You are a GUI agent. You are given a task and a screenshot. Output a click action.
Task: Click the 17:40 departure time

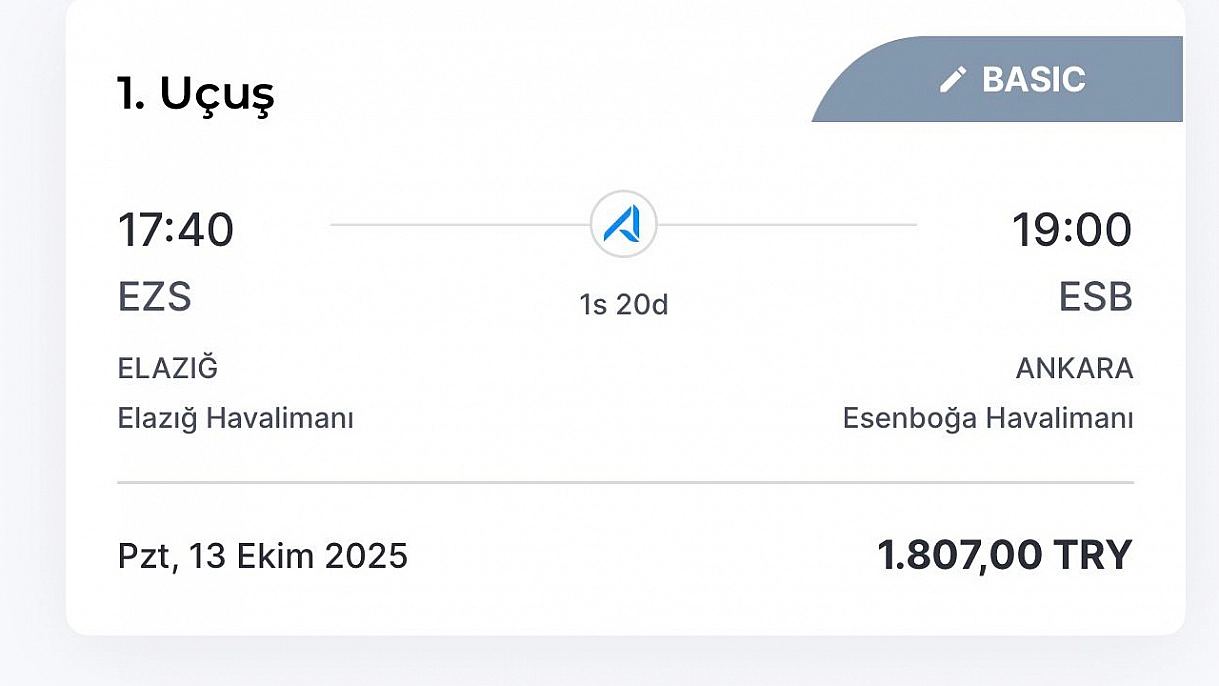pyautogui.click(x=176, y=230)
